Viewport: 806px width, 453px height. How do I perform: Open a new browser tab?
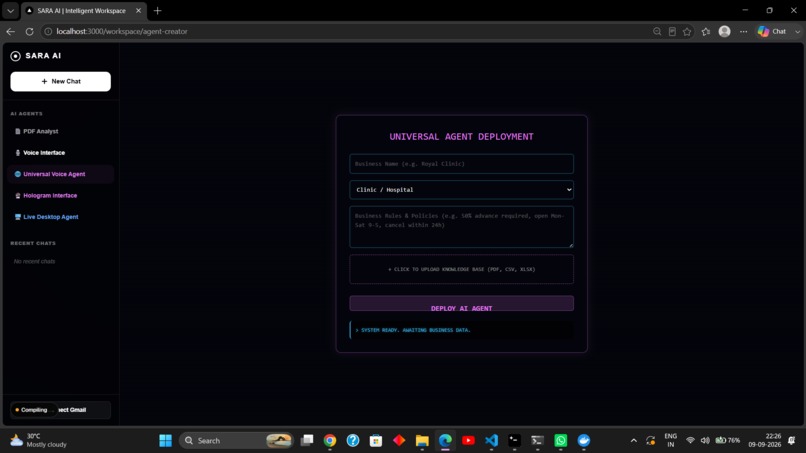[157, 10]
